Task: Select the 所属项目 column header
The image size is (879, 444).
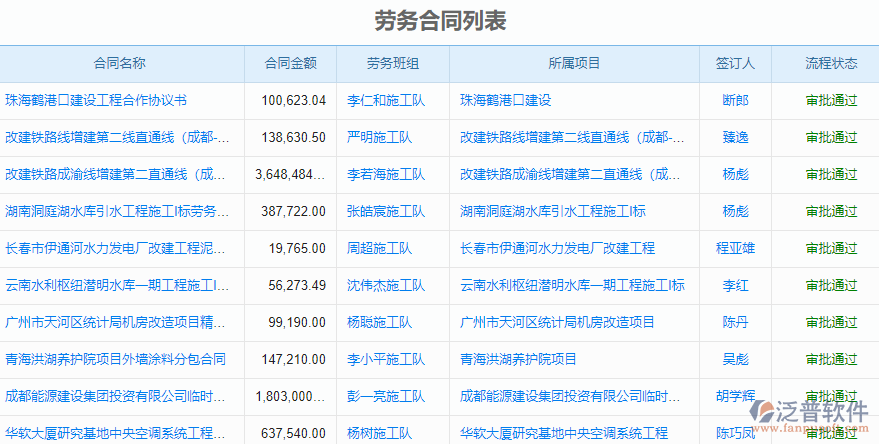Action: coord(574,63)
